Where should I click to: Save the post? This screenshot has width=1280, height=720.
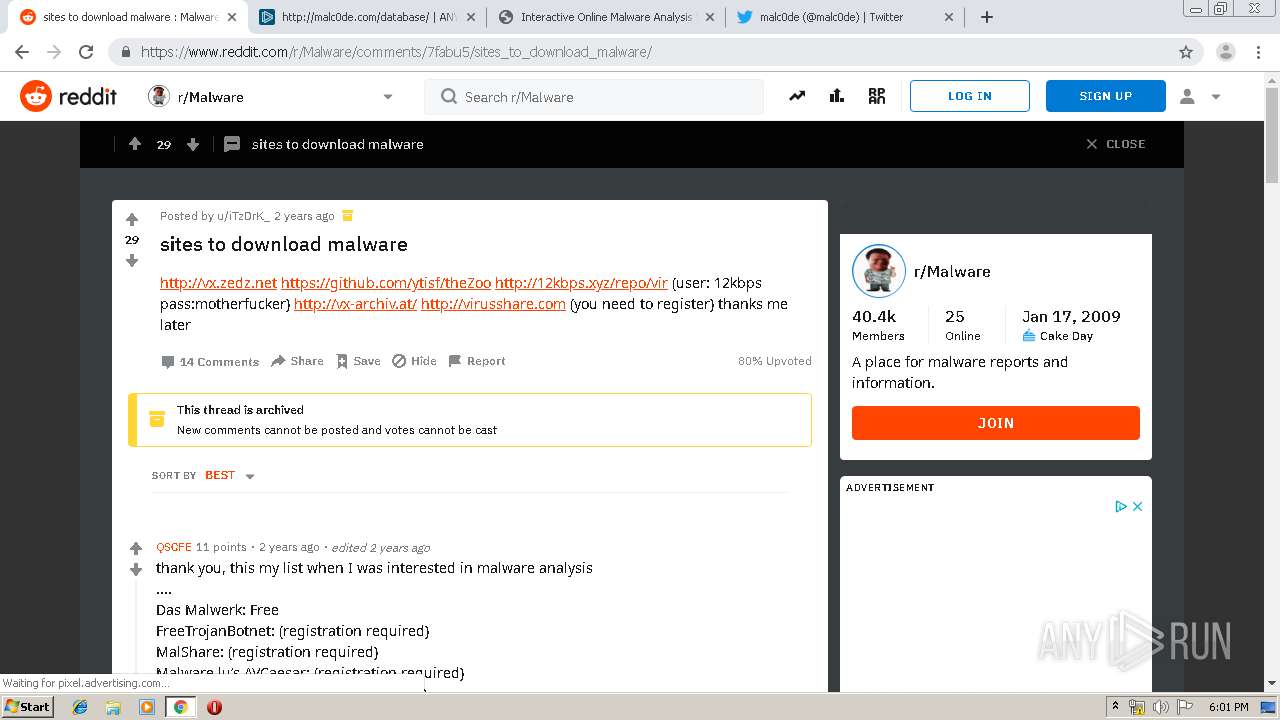[x=358, y=361]
